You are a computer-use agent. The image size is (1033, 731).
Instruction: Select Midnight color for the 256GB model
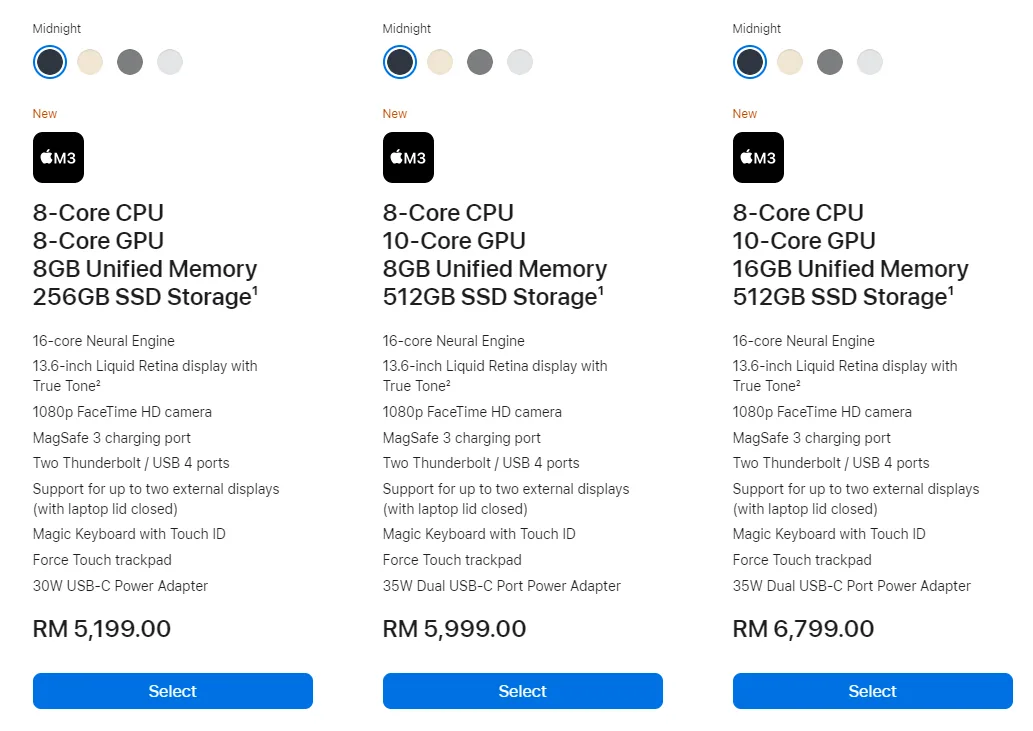pyautogui.click(x=50, y=62)
